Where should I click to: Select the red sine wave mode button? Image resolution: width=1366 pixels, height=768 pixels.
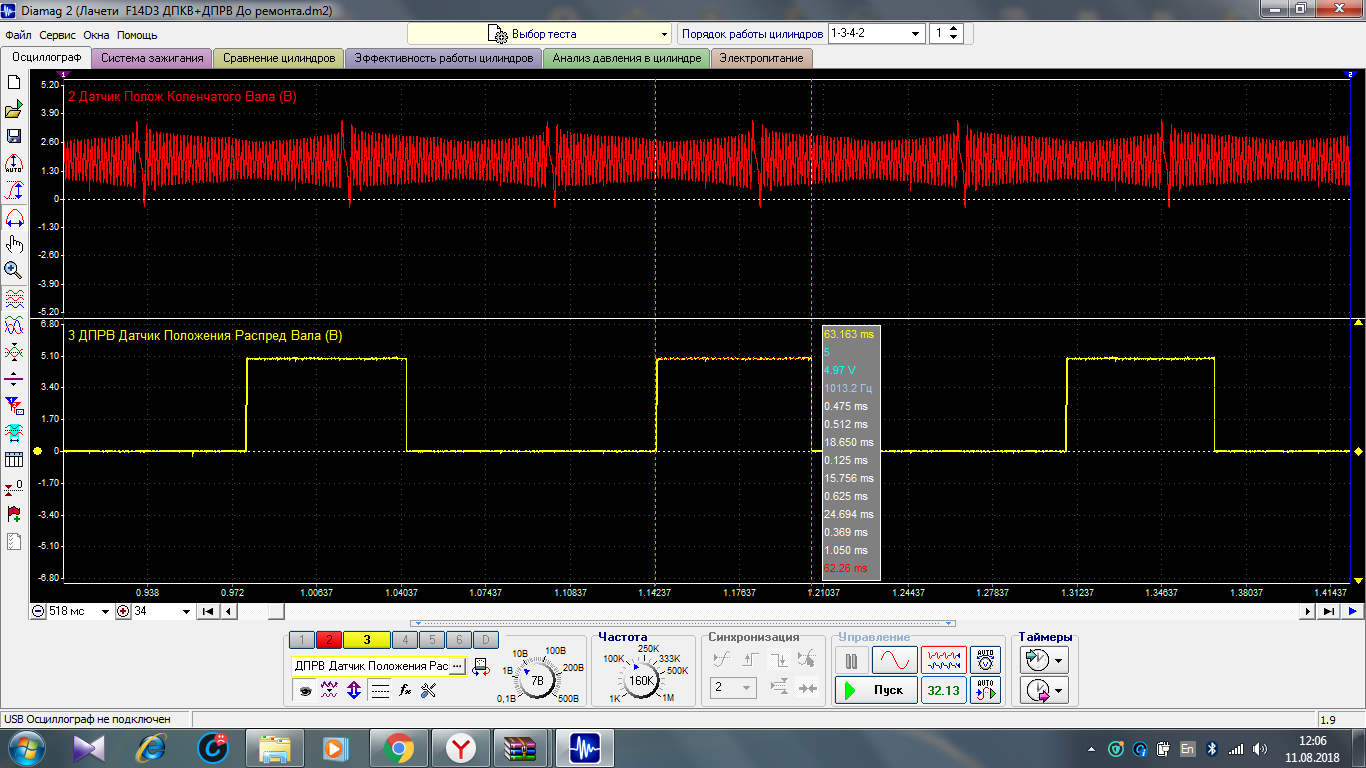(894, 661)
